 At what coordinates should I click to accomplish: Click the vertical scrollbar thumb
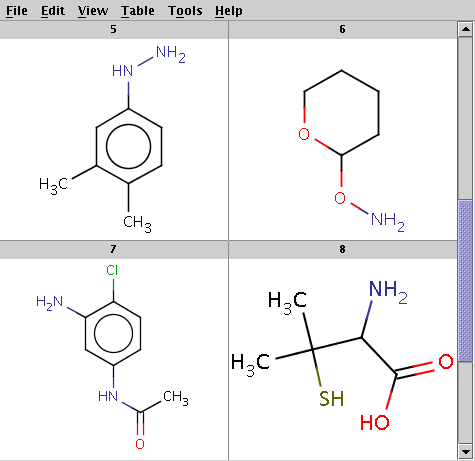coord(465,280)
